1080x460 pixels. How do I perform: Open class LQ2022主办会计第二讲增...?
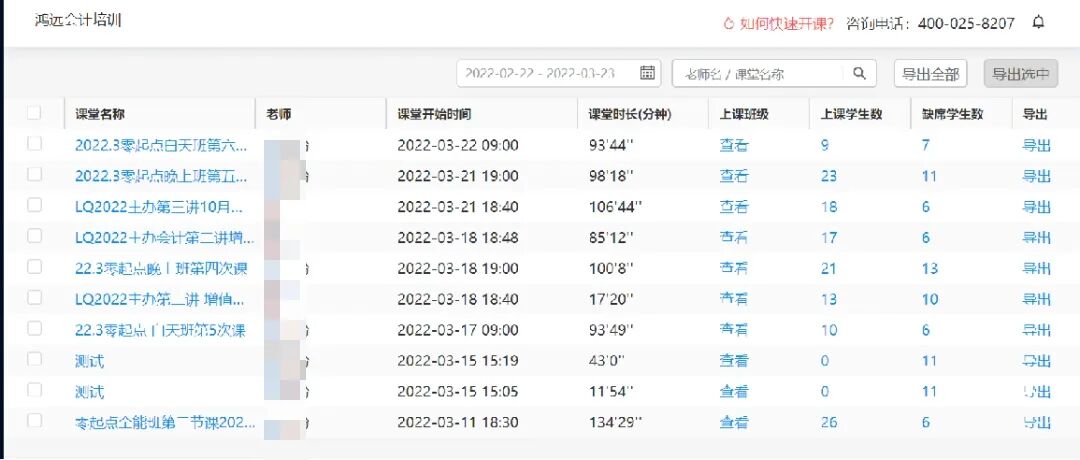click(x=165, y=238)
